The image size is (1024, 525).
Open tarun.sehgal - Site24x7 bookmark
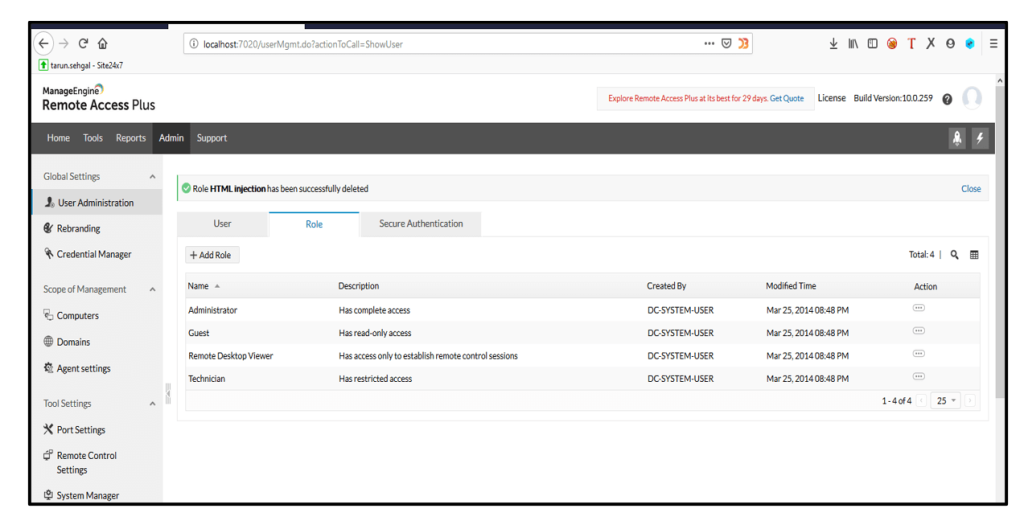(81, 65)
